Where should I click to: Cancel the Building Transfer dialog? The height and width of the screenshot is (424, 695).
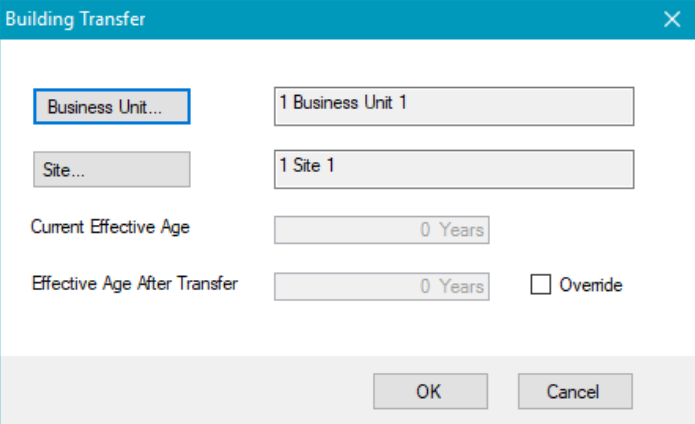(574, 391)
